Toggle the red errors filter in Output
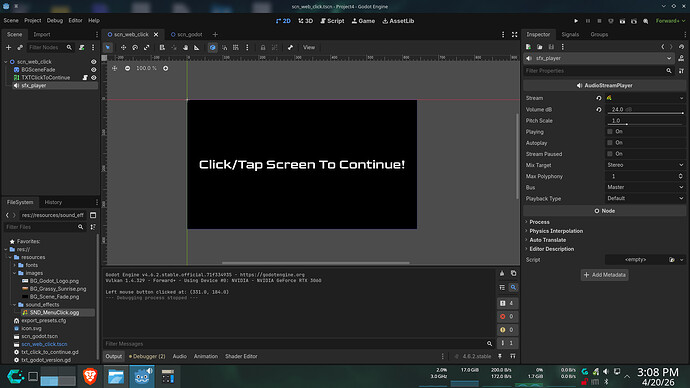 [x=507, y=316]
